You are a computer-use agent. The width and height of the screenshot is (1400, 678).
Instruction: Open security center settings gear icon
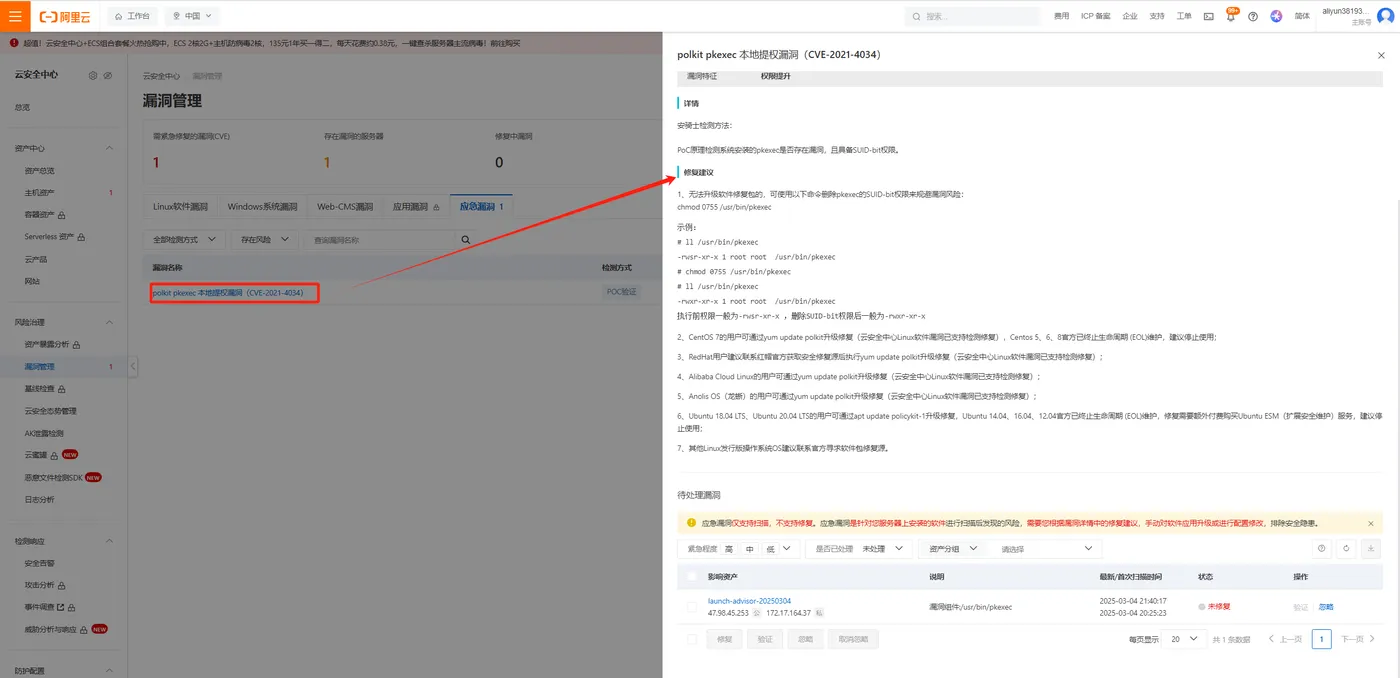coord(93,75)
